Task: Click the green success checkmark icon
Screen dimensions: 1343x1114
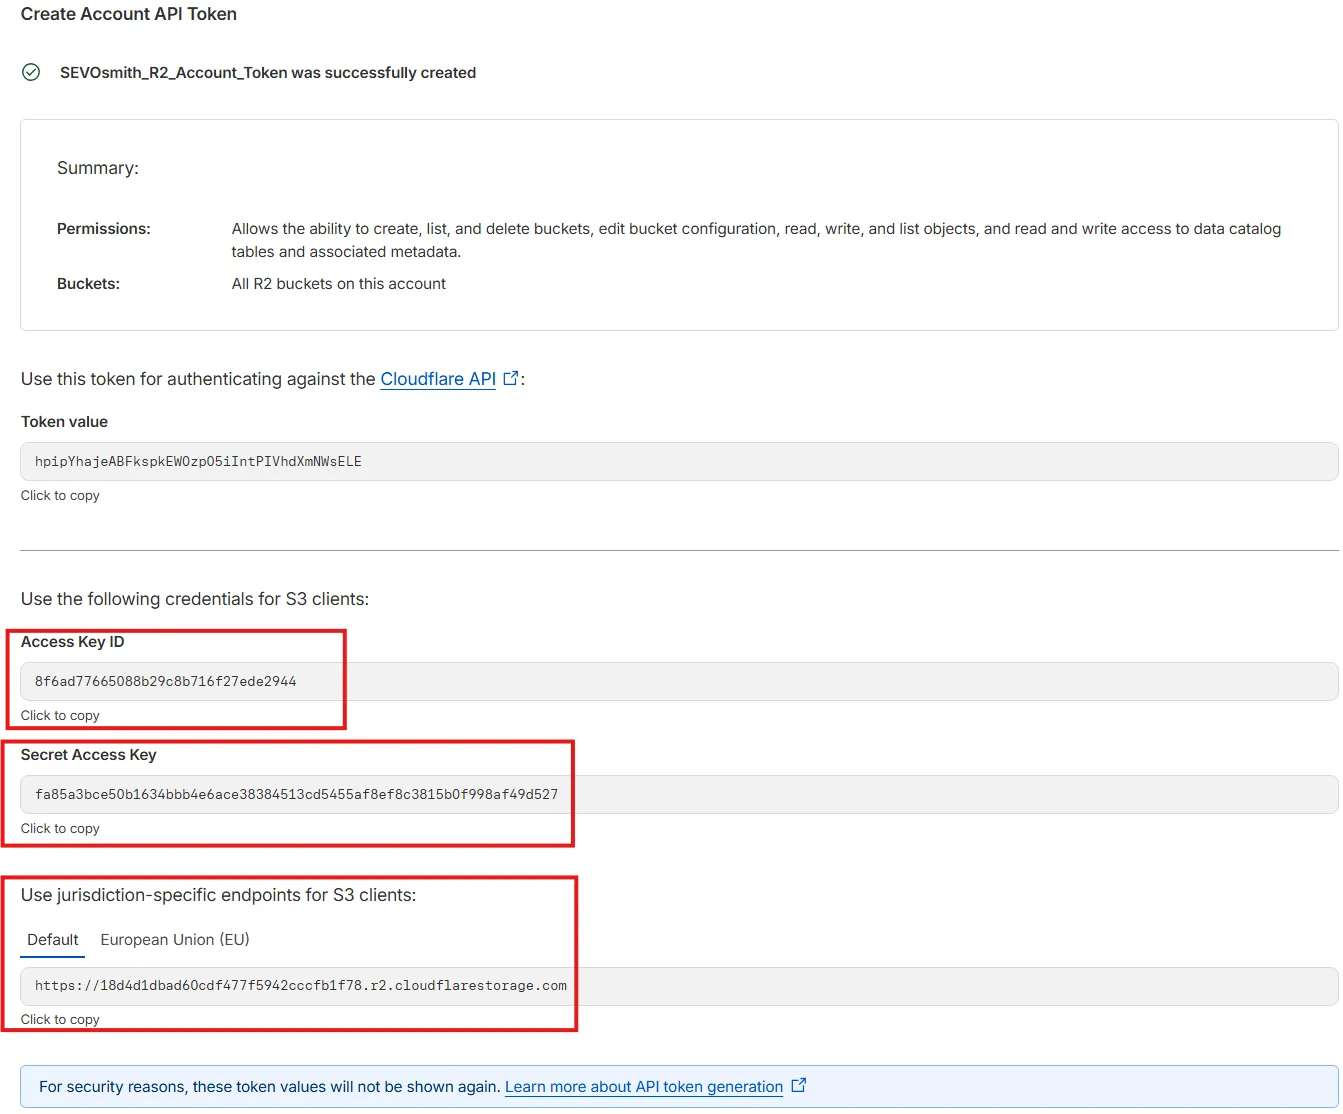Action: tap(31, 72)
